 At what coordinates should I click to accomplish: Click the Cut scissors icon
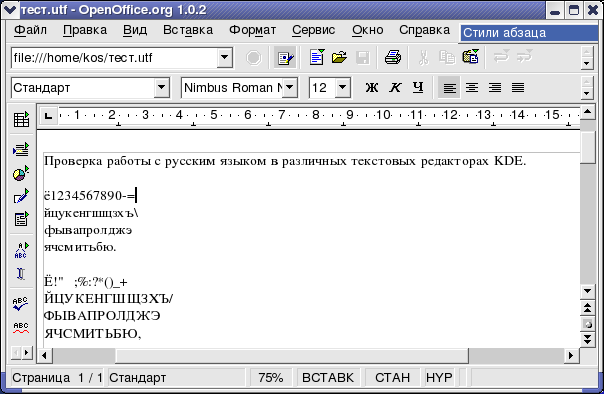coord(424,58)
